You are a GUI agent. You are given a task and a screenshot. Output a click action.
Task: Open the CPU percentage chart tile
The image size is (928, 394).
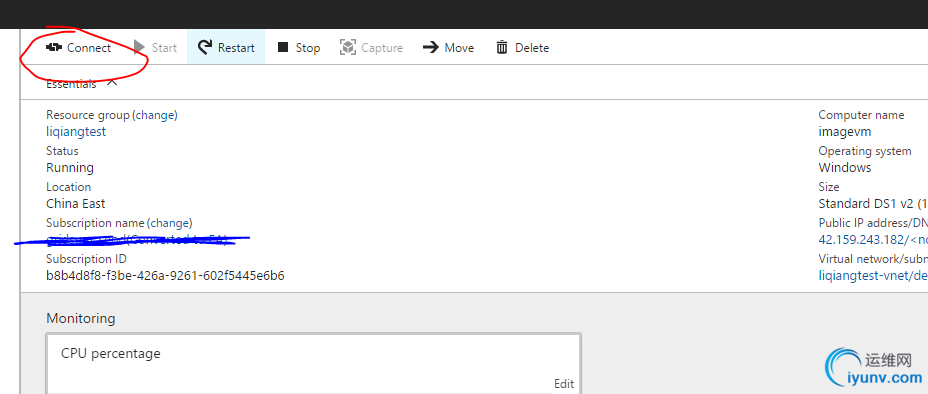[314, 363]
